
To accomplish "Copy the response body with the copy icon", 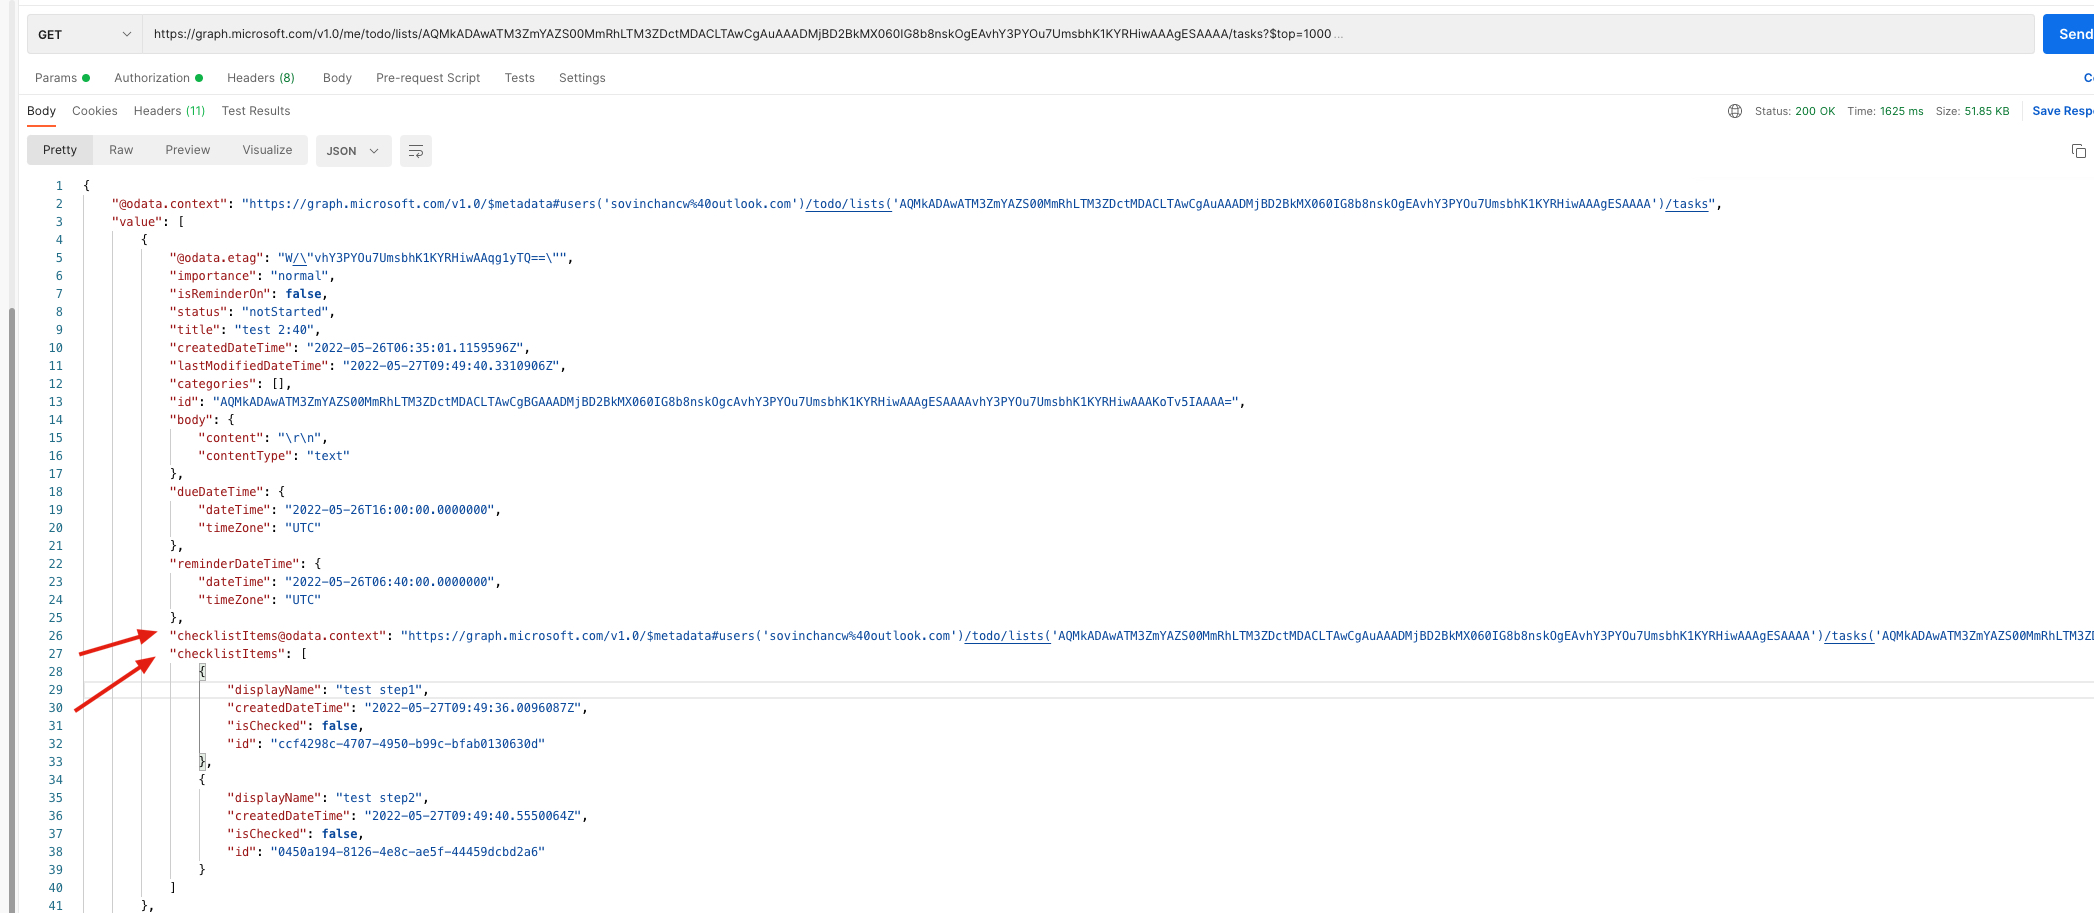I will (2080, 151).
